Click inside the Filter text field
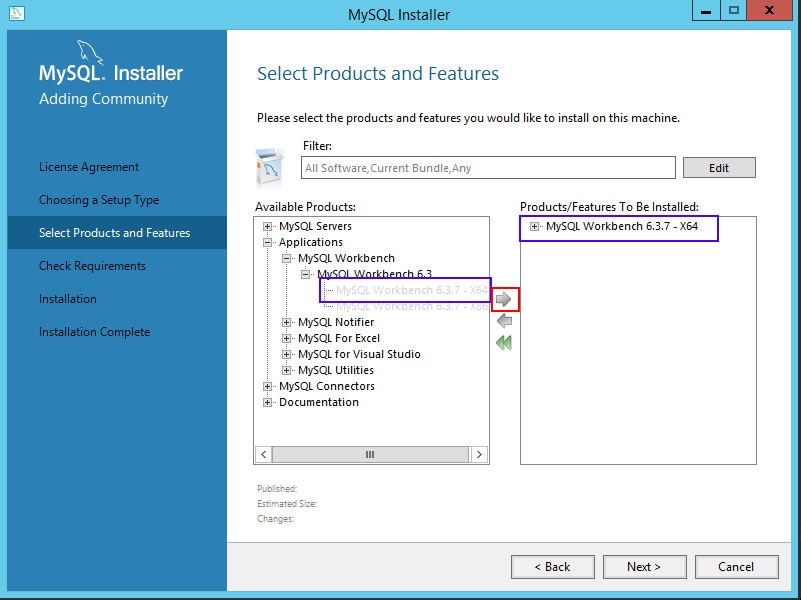801x600 pixels. coord(488,168)
